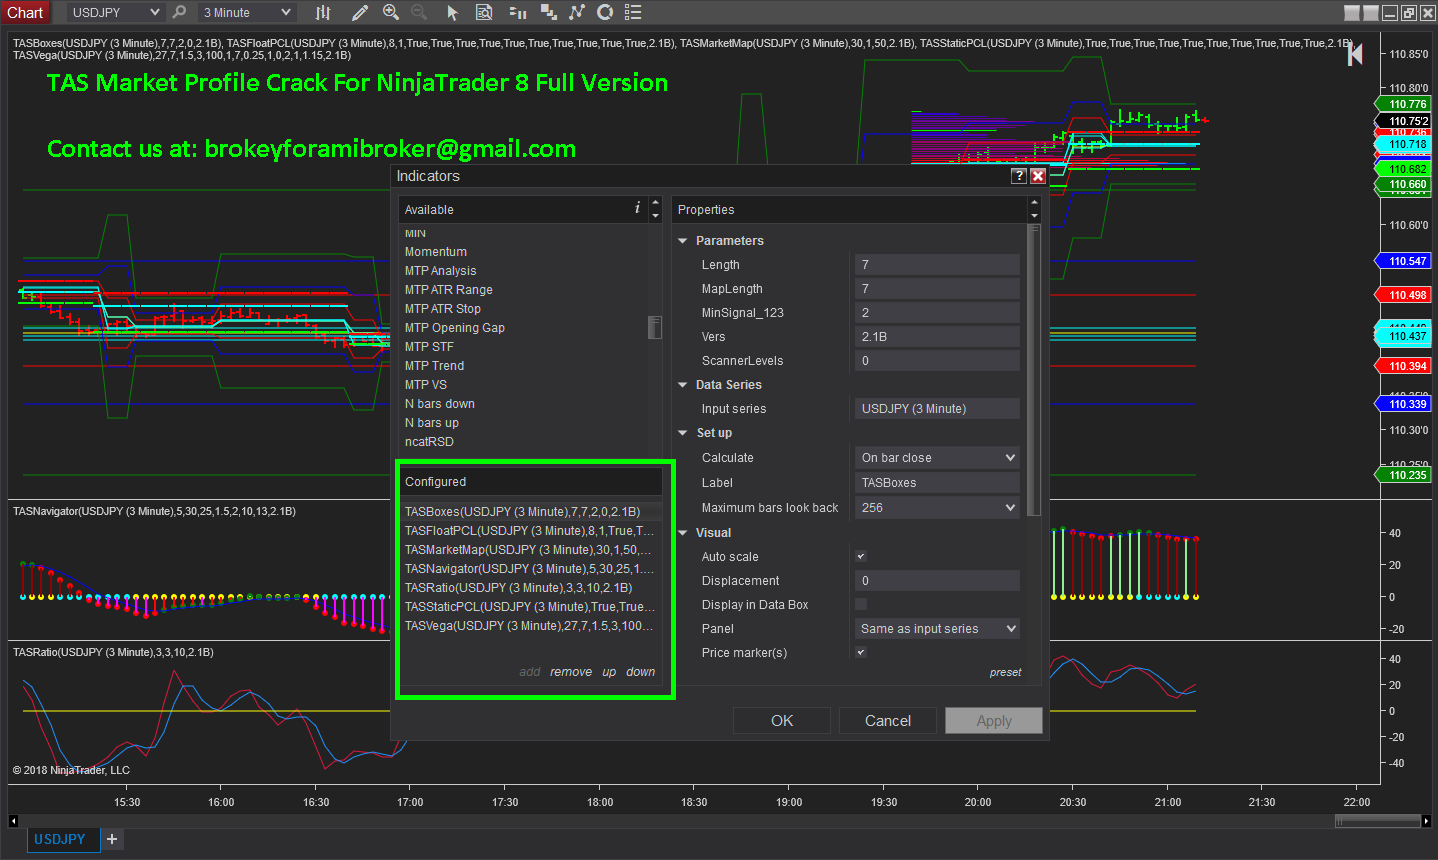
Task: Select TASVega in Configured list
Action: coord(530,625)
